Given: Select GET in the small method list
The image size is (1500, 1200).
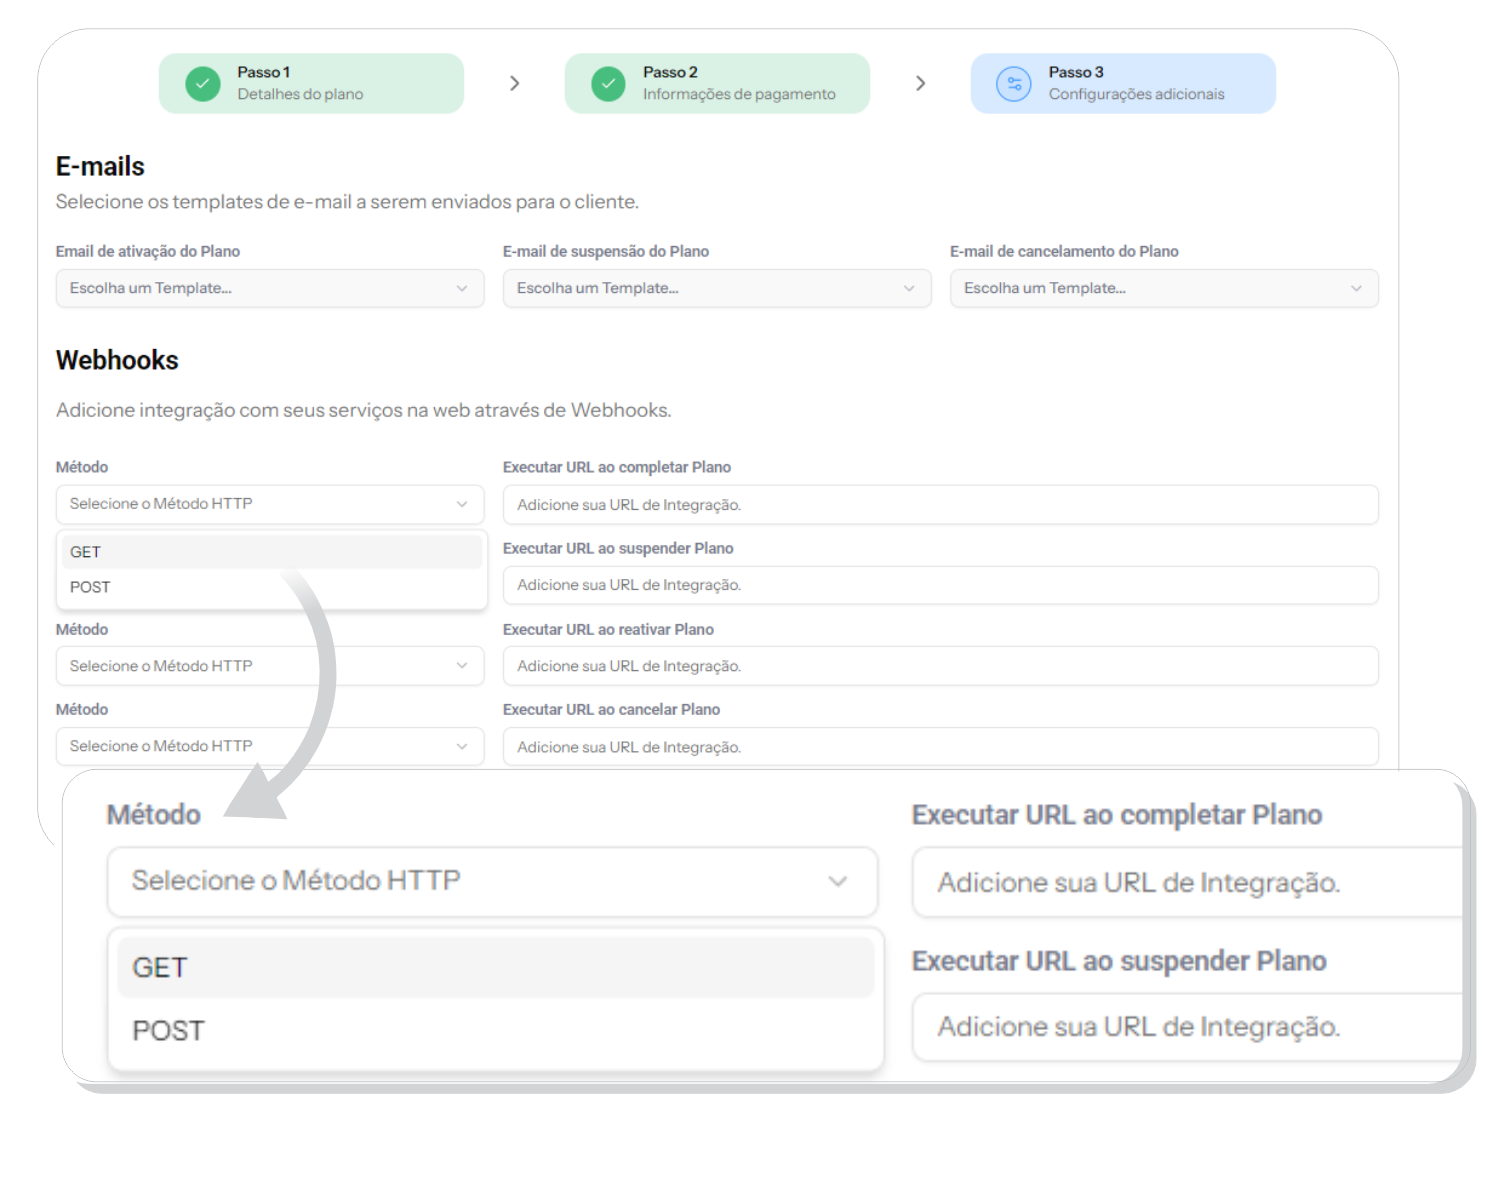Looking at the screenshot, I should pyautogui.click(x=271, y=552).
